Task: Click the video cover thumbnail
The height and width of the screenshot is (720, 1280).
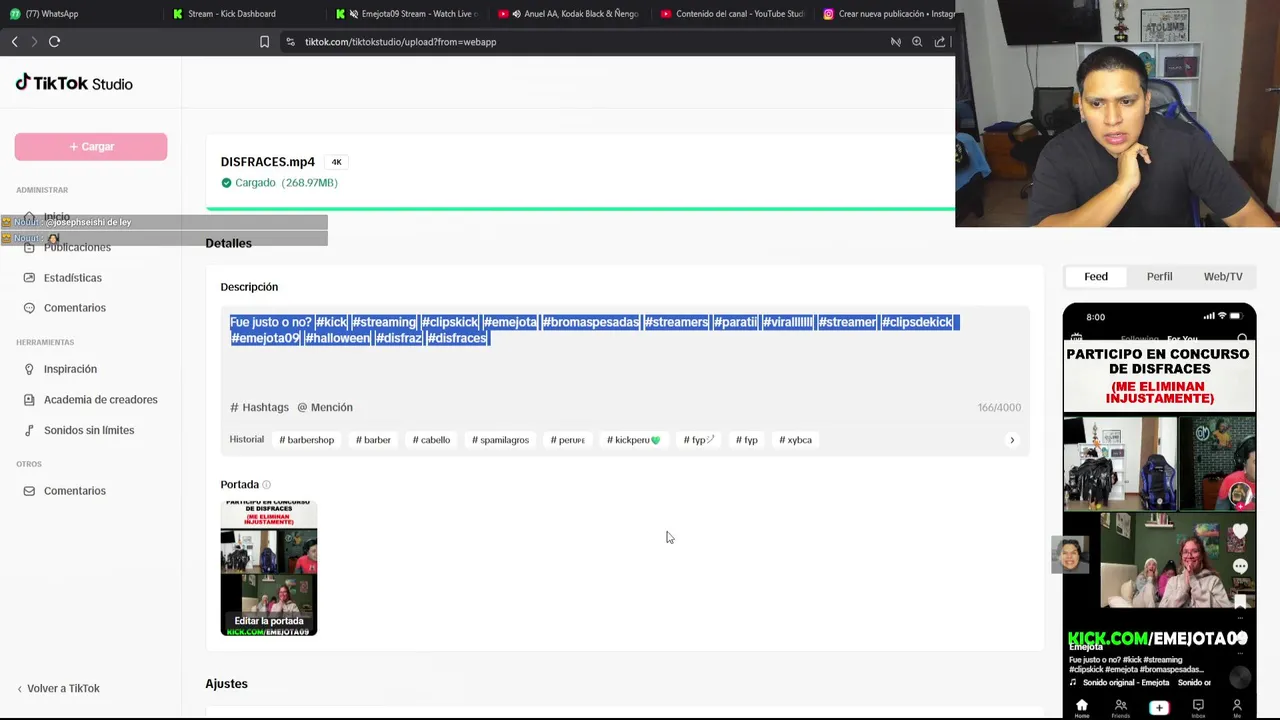Action: pos(269,568)
